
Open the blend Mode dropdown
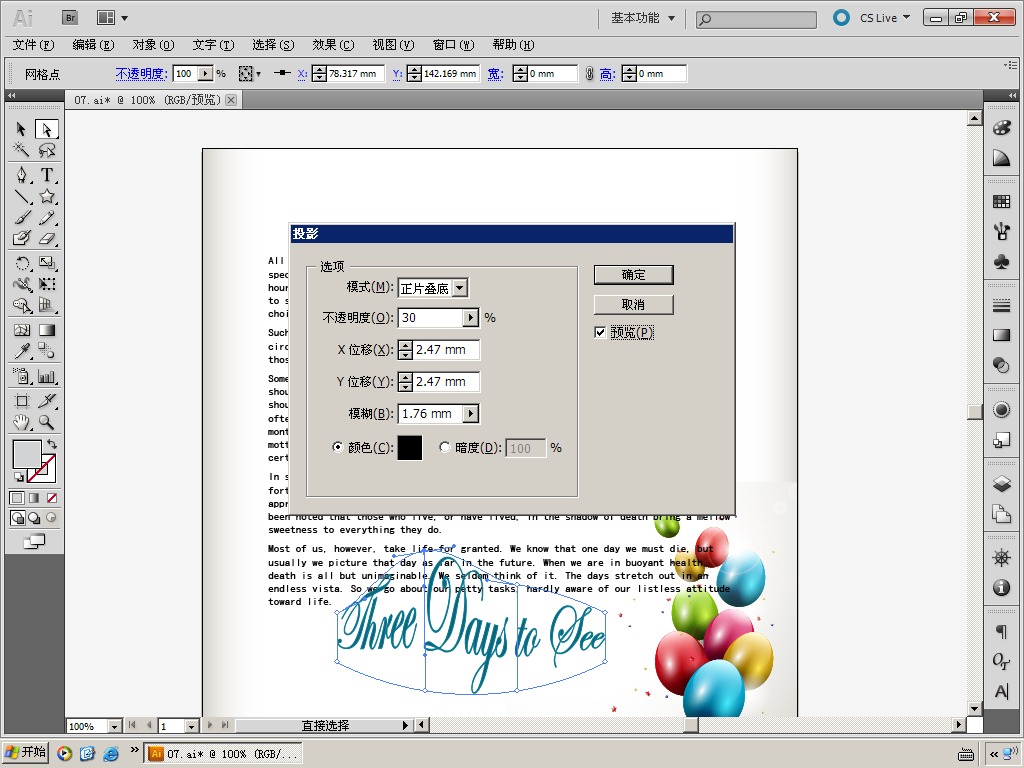point(460,288)
